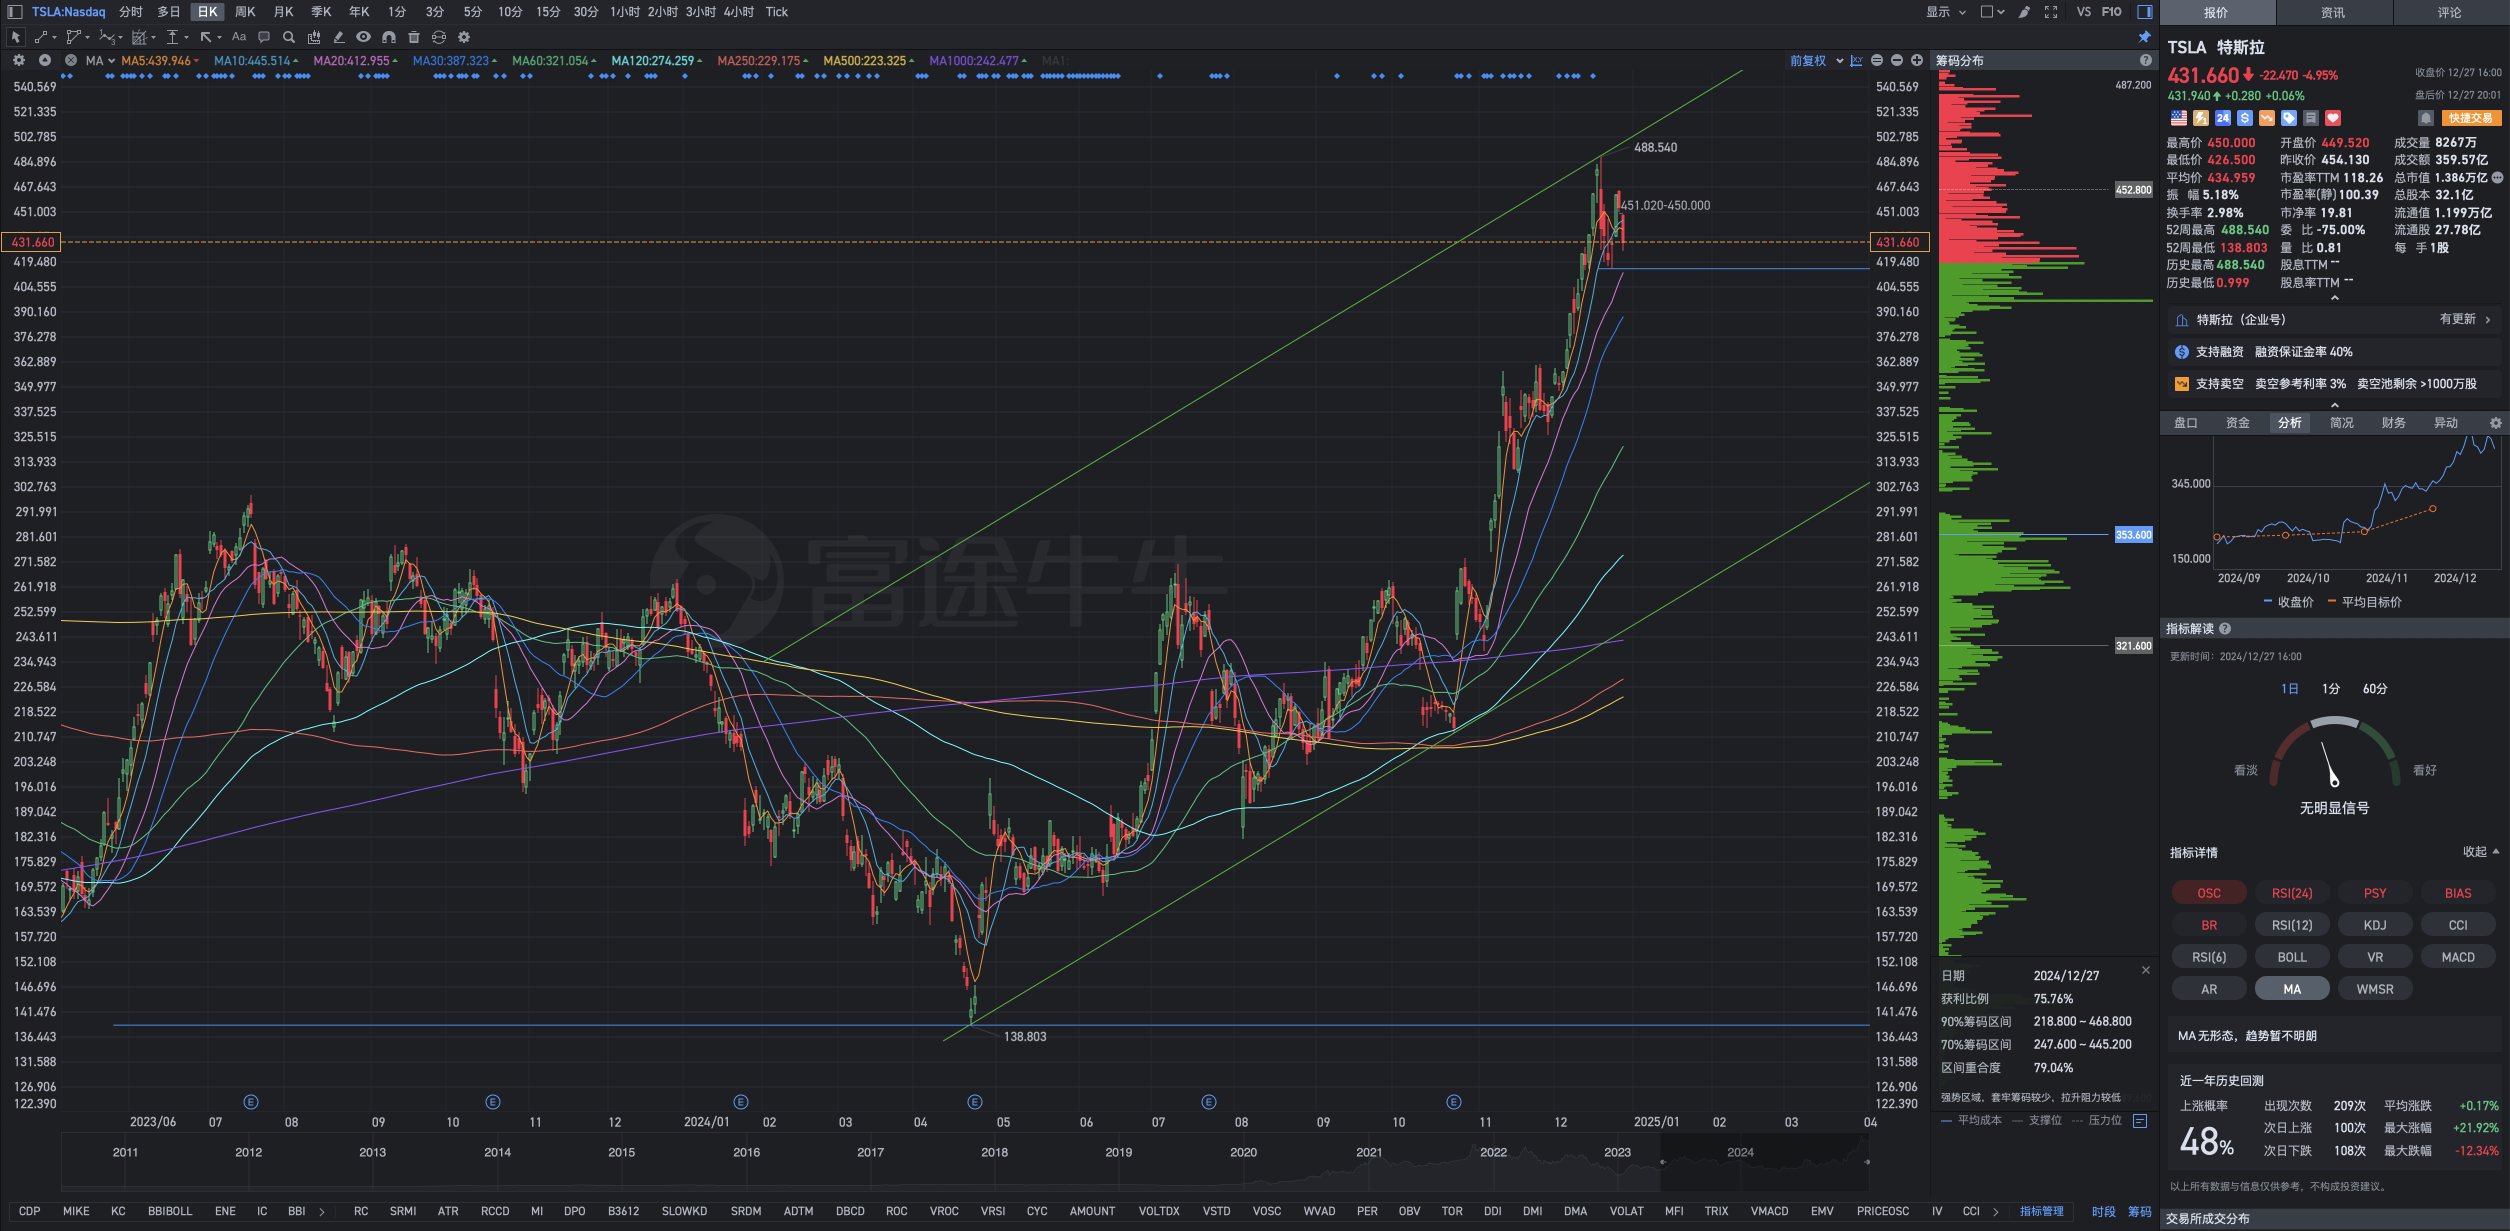Viewport: 2510px width, 1231px height.
Task: Add TSLA to favorites heart icon
Action: [2333, 118]
